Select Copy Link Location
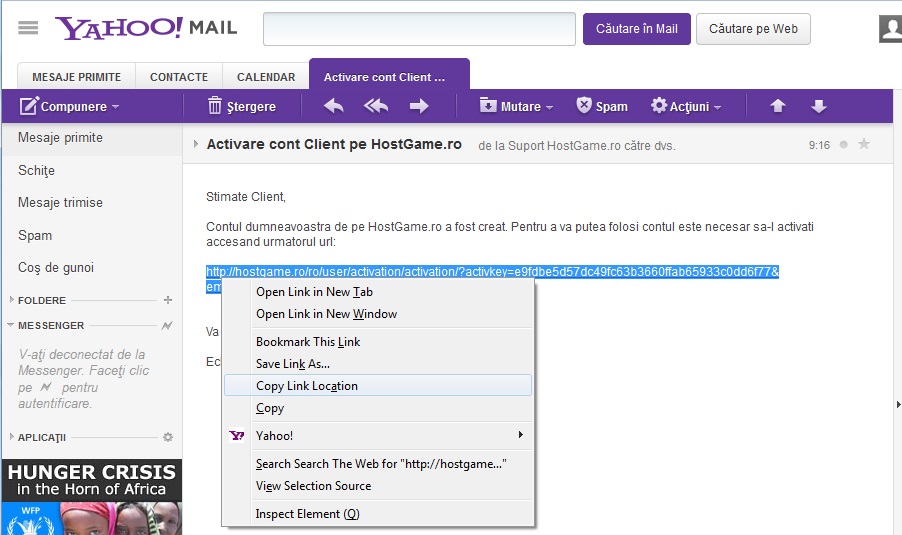Viewport: 902px width, 535px height. click(x=377, y=385)
